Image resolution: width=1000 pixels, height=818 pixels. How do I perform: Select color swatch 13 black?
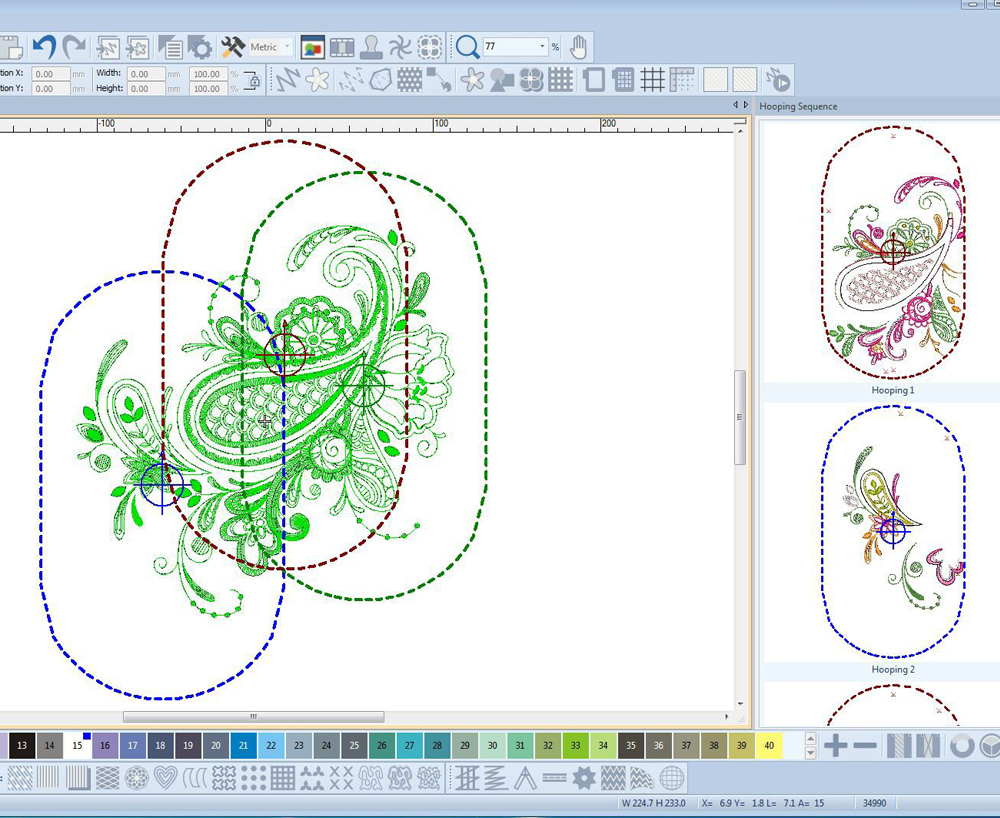[x=22, y=745]
